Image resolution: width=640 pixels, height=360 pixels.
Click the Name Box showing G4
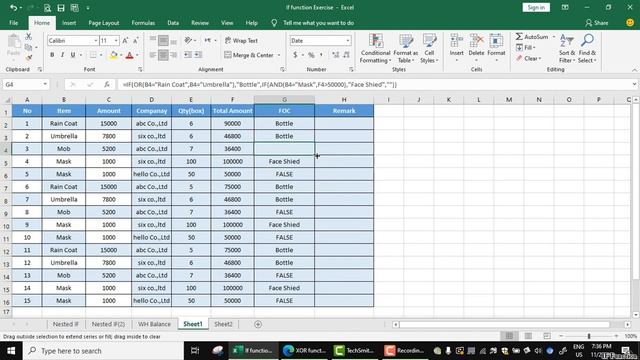[26, 84]
